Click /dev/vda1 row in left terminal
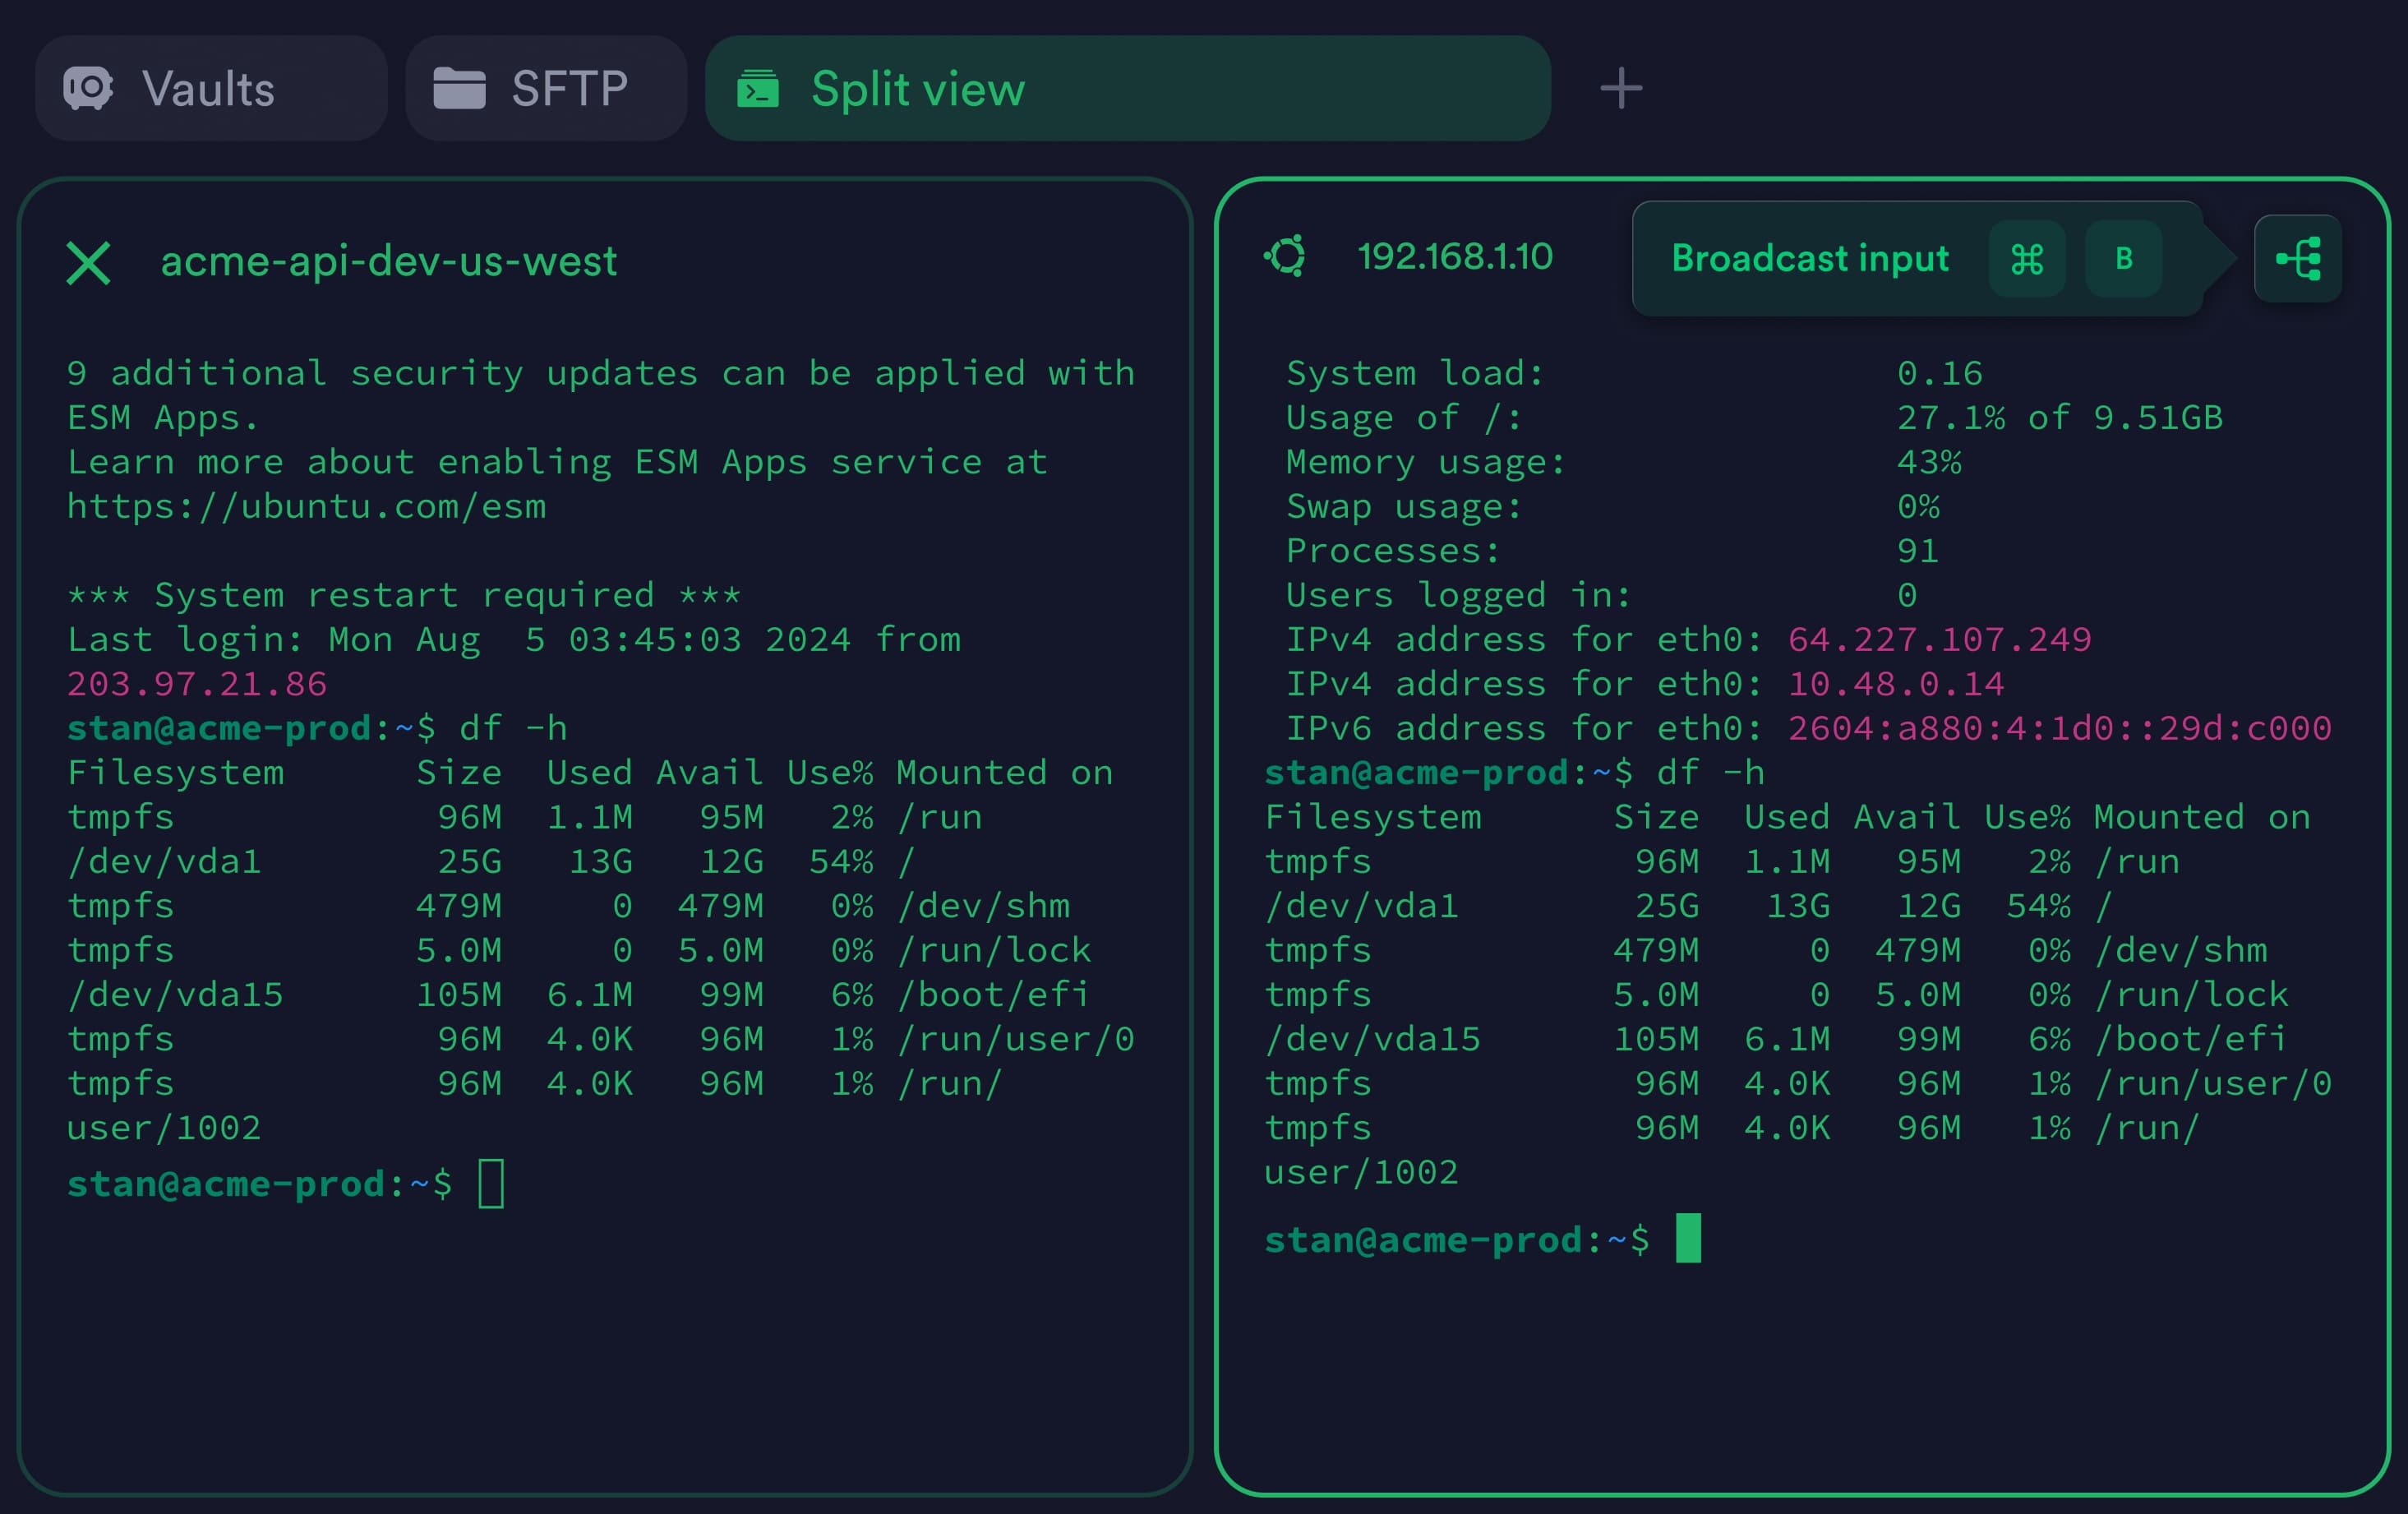The height and width of the screenshot is (1514, 2408). point(490,861)
